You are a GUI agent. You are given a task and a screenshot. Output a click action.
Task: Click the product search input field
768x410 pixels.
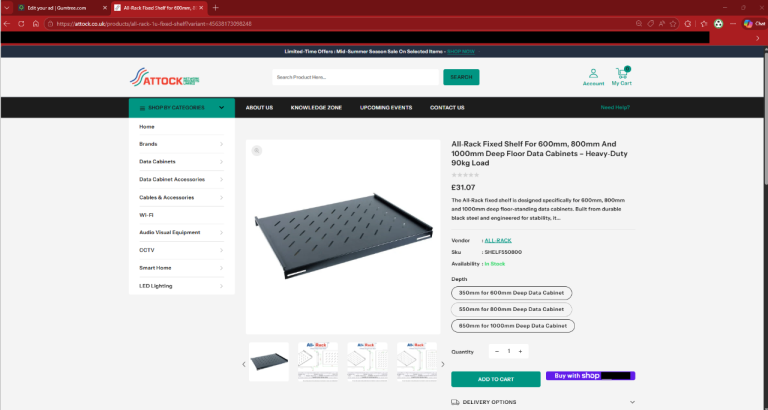click(356, 77)
